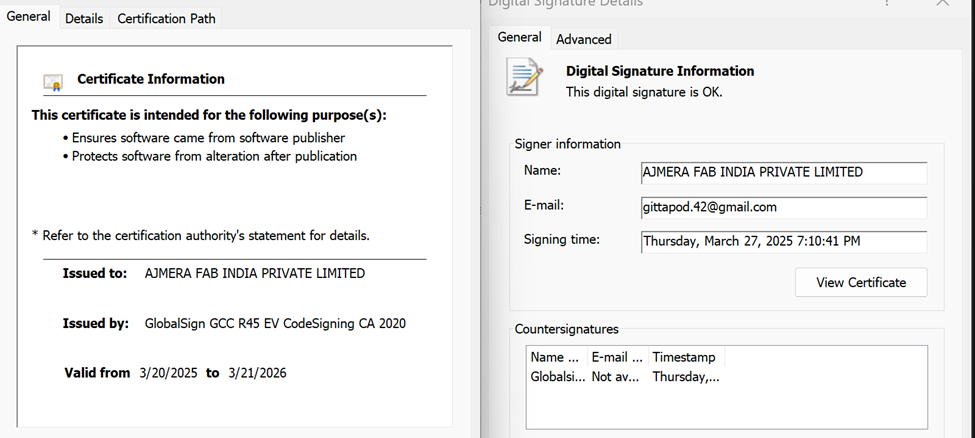975x438 pixels.
Task: Click the 'Refer to the certification authority's statement' note
Action: tap(201, 236)
